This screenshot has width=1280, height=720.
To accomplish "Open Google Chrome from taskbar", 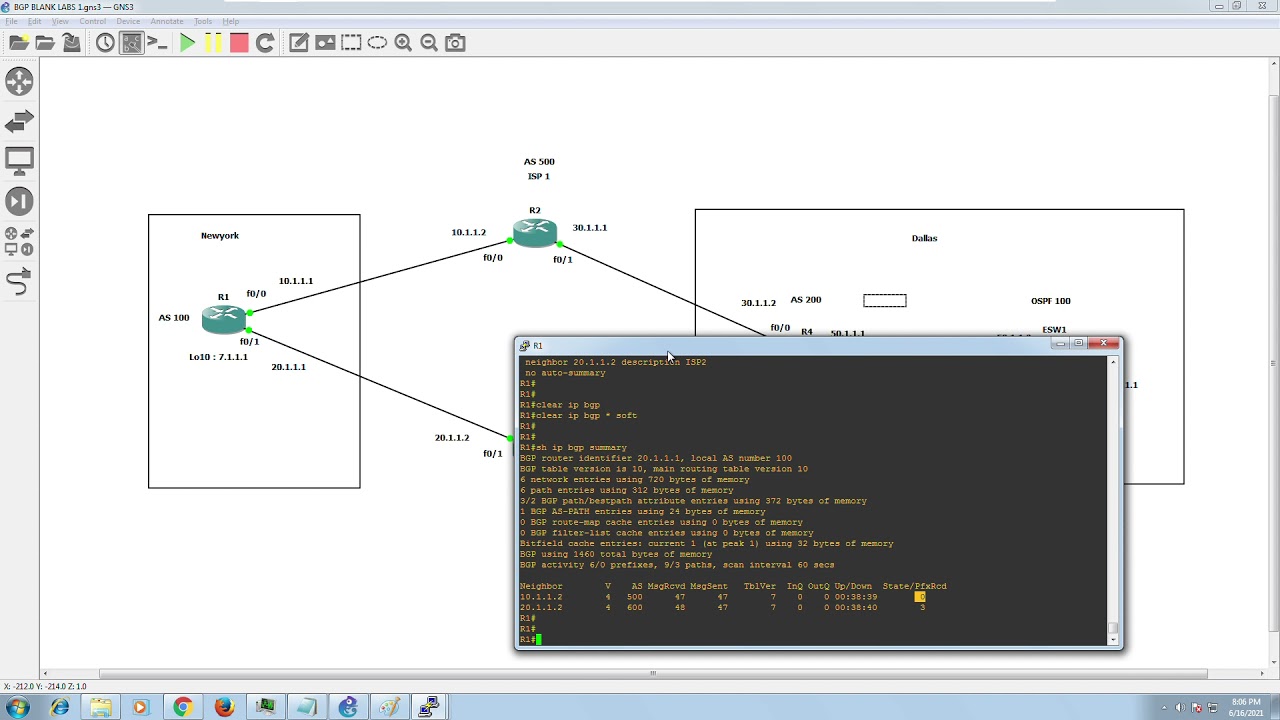I will pyautogui.click(x=182, y=708).
